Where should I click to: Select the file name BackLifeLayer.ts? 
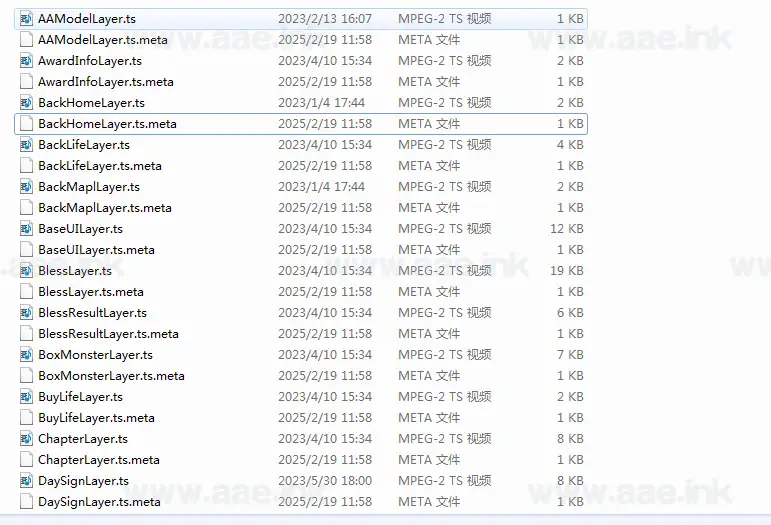click(84, 145)
